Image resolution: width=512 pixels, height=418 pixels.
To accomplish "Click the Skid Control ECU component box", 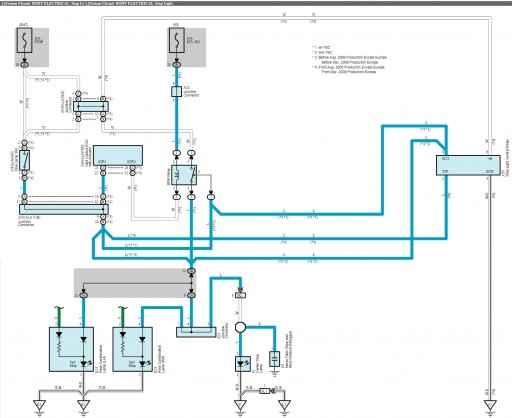I will (x=118, y=155).
